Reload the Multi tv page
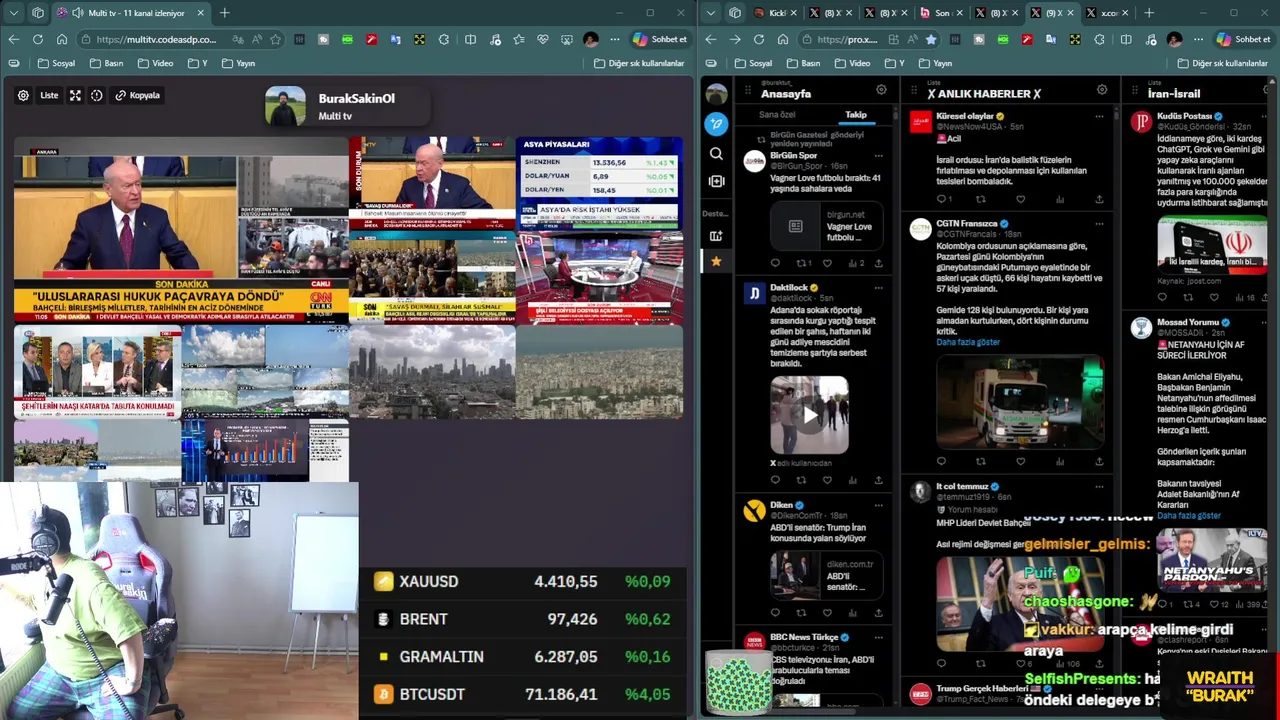The width and height of the screenshot is (1280, 720). click(37, 39)
